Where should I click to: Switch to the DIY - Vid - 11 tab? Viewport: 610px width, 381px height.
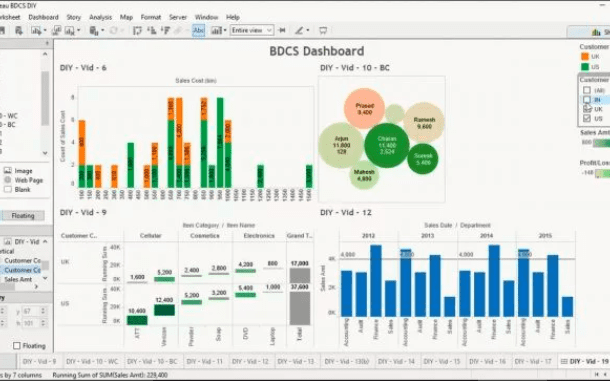pos(205,362)
